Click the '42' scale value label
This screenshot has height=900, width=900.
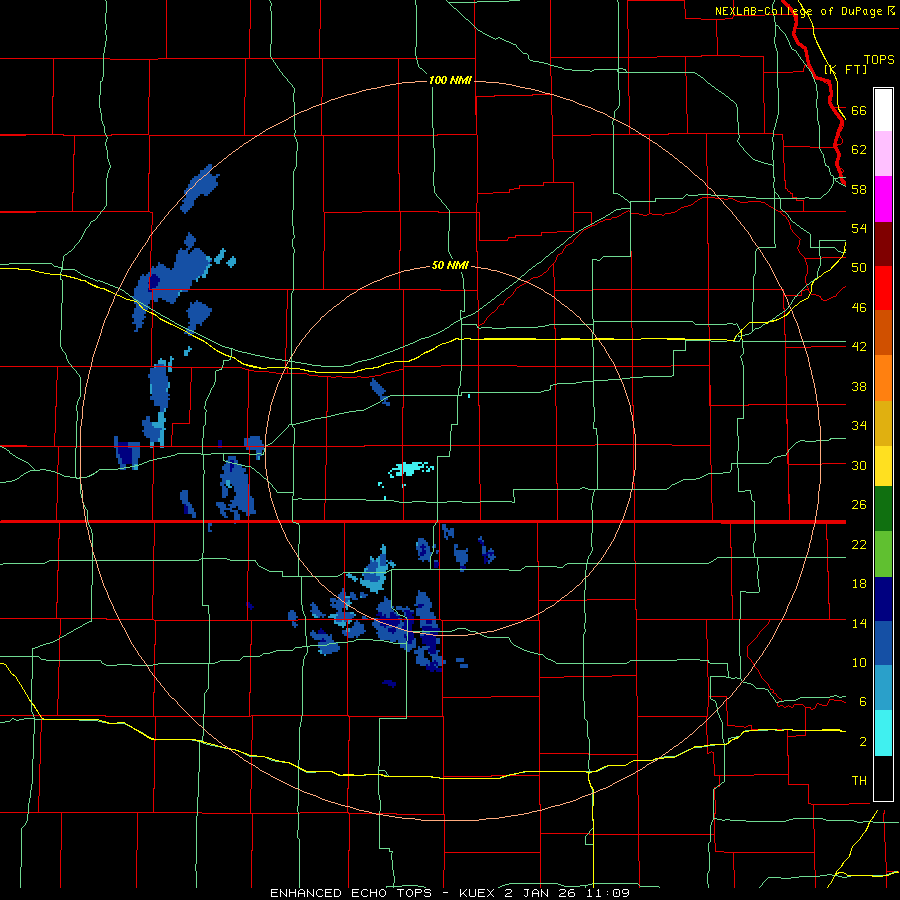859,346
